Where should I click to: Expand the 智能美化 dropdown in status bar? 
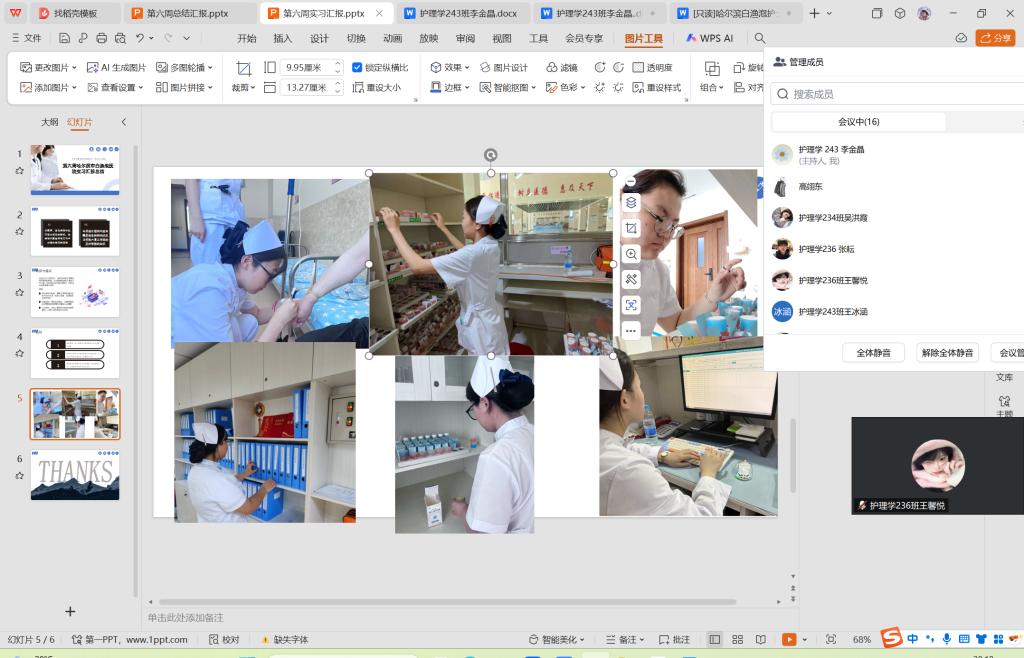tap(557, 639)
